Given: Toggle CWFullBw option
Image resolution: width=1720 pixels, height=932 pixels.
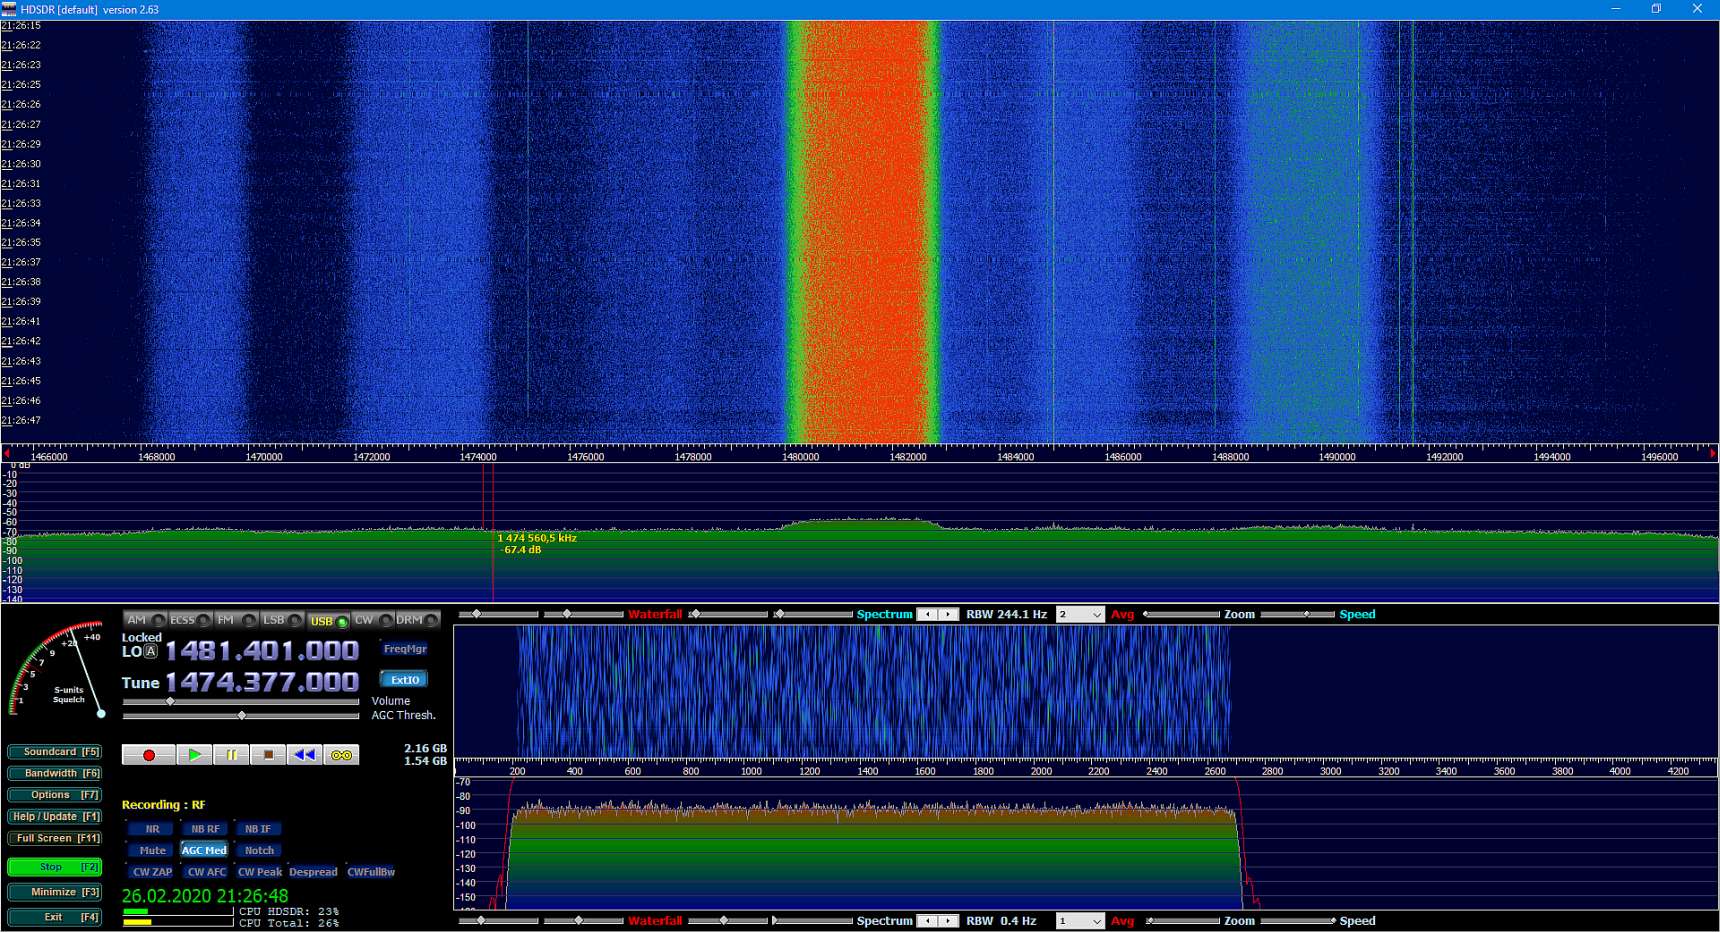Looking at the screenshot, I should tap(371, 872).
